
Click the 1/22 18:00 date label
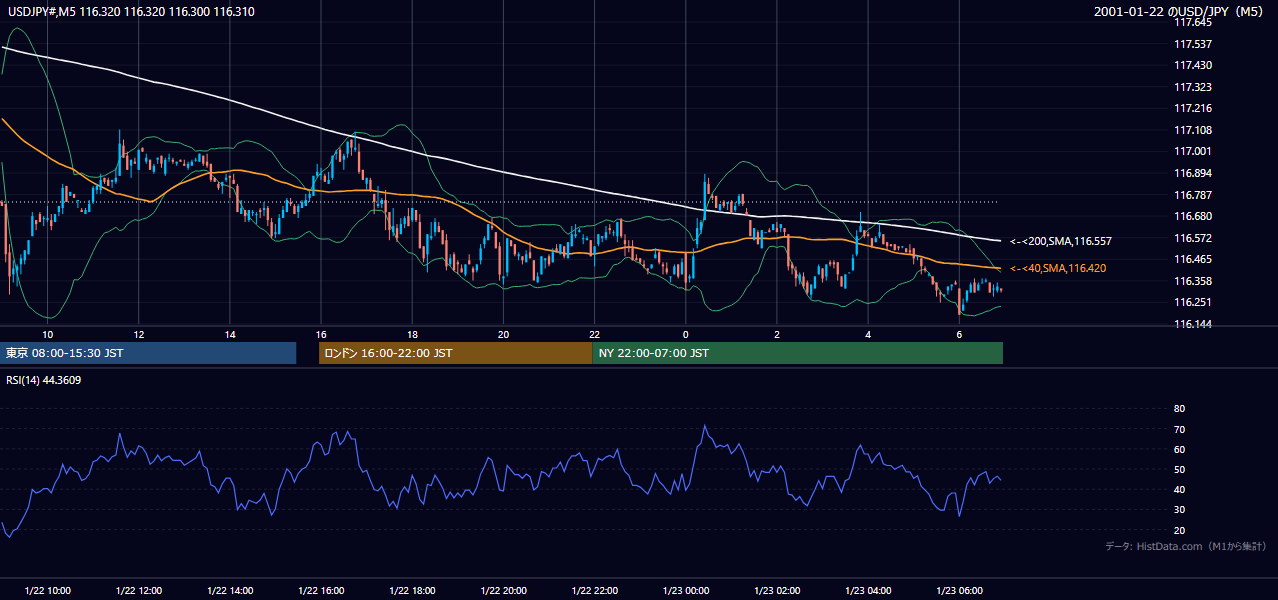pyautogui.click(x=412, y=590)
